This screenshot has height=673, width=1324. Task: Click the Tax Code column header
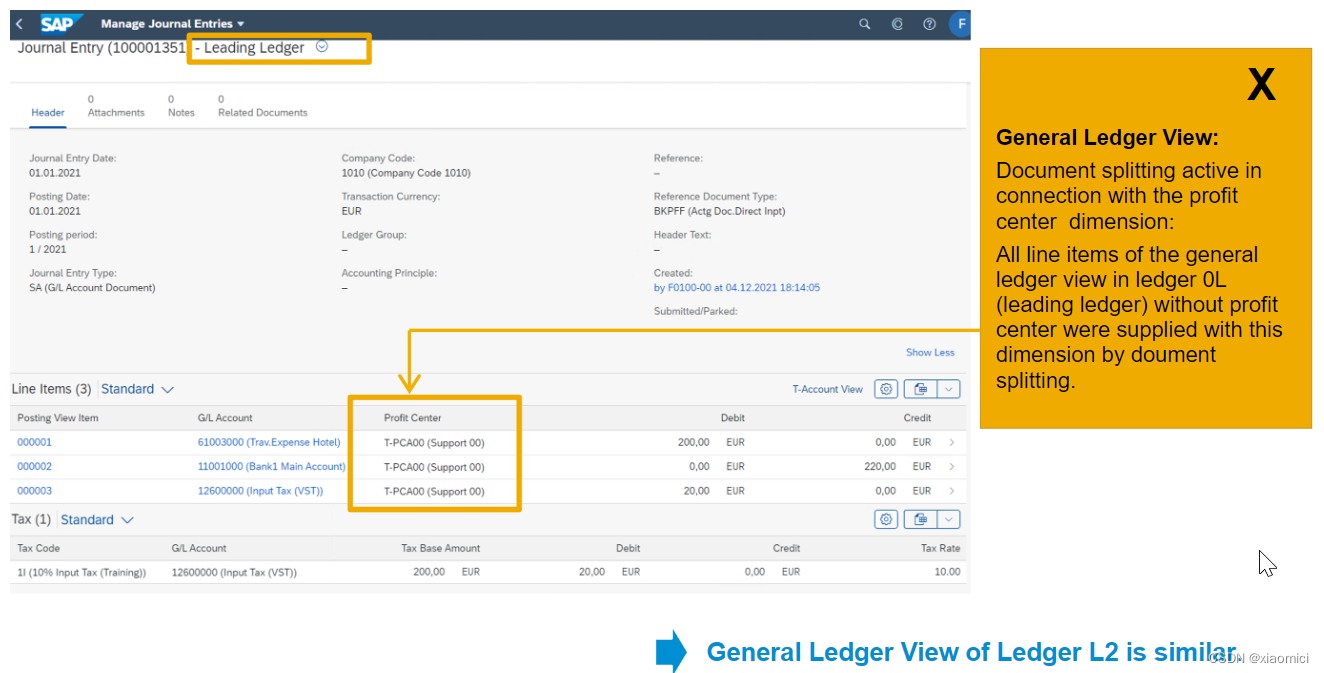pos(39,548)
